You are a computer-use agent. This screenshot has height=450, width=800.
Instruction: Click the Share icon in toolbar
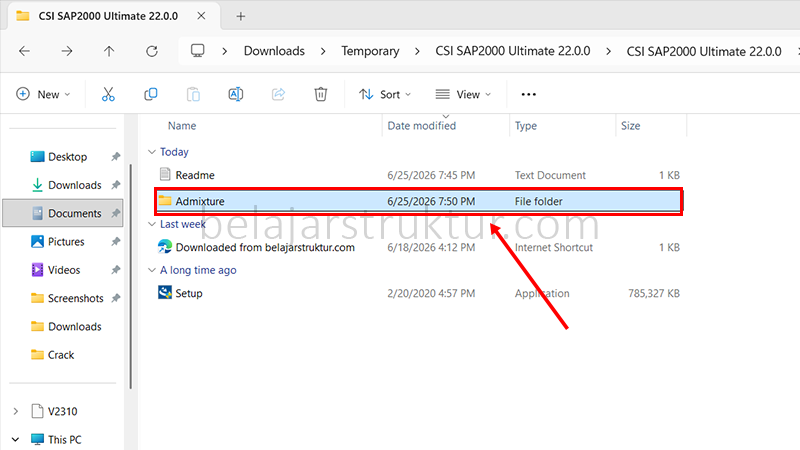pyautogui.click(x=278, y=94)
